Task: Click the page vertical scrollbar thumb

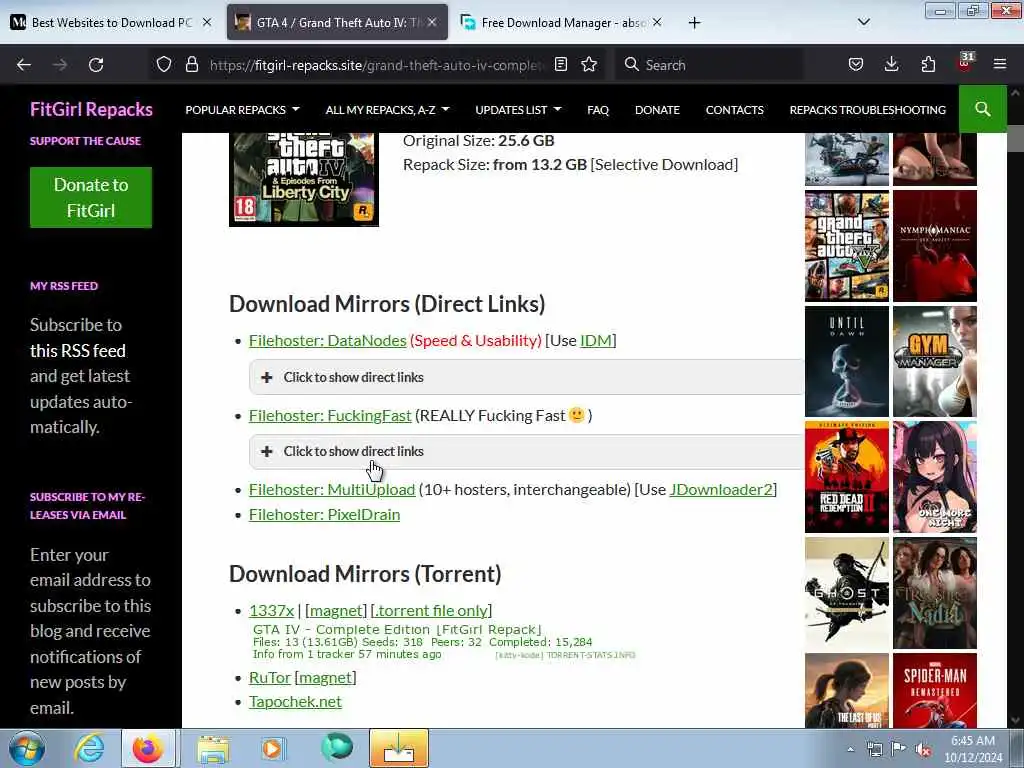Action: (1015, 137)
